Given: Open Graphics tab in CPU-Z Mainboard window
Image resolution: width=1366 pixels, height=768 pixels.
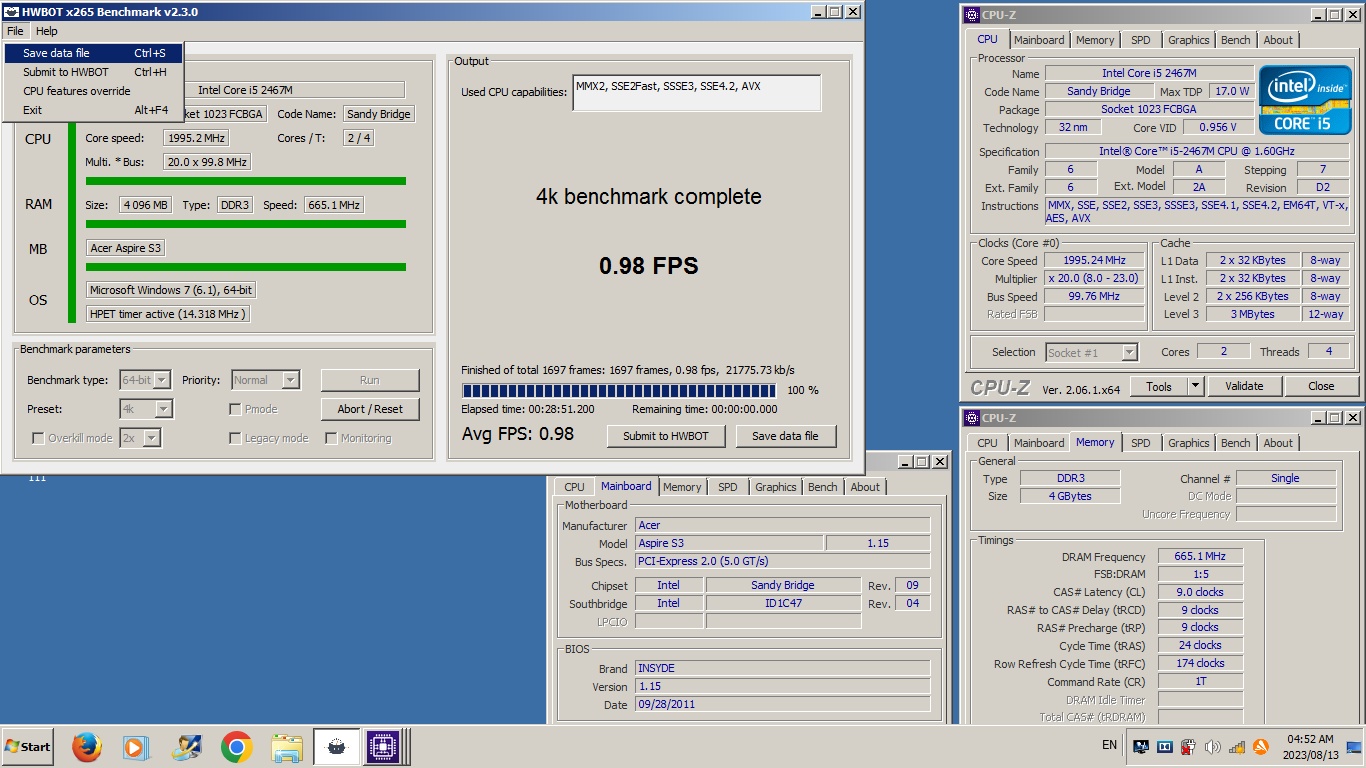Looking at the screenshot, I should point(775,487).
